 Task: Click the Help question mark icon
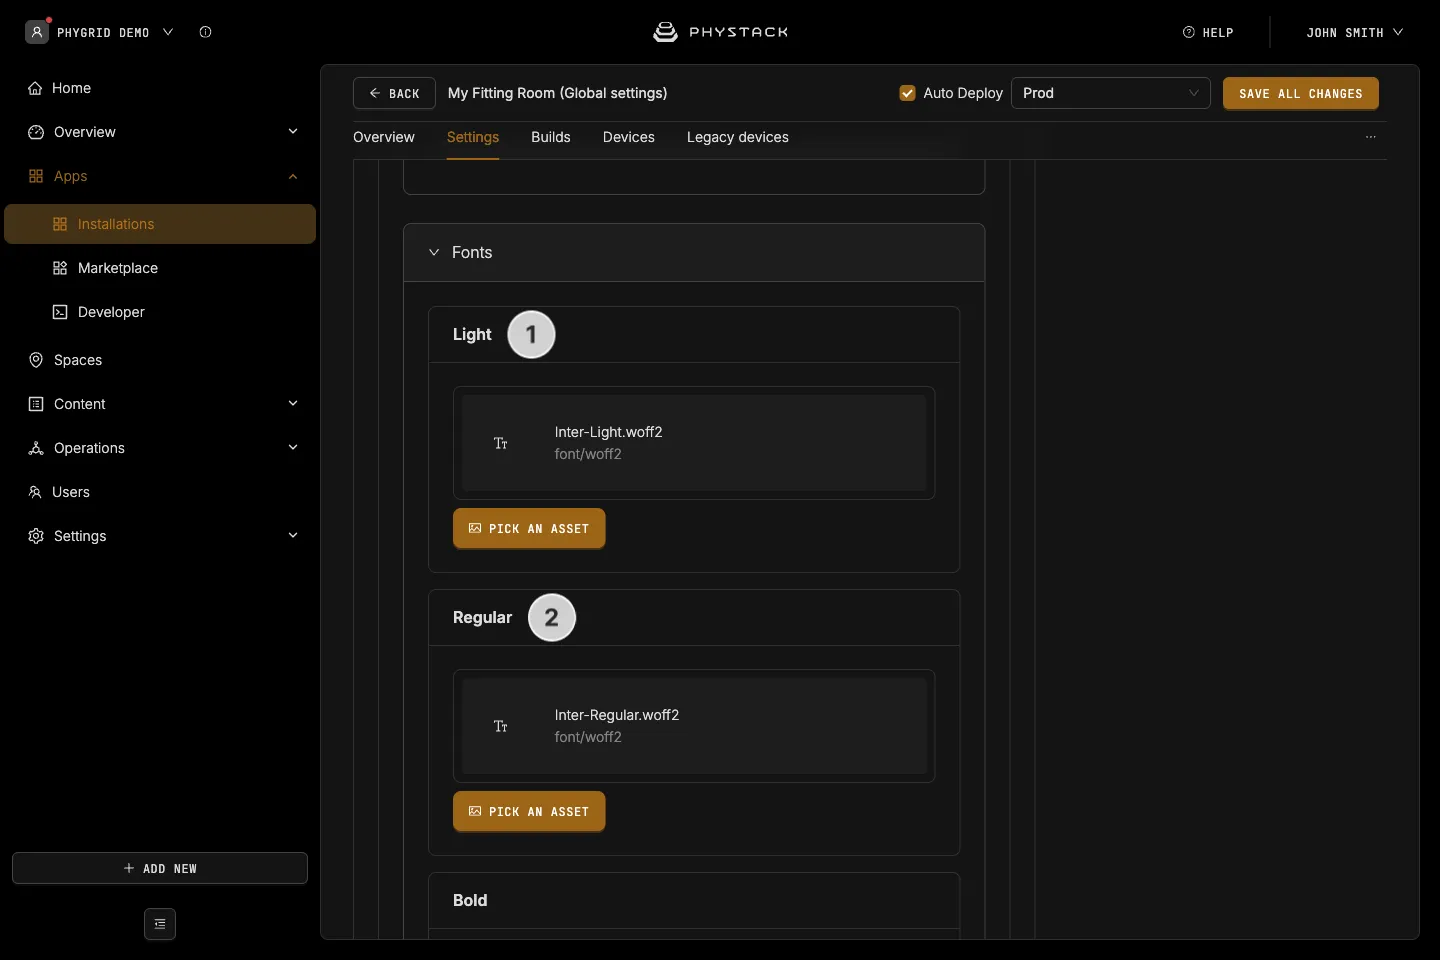[1189, 32]
